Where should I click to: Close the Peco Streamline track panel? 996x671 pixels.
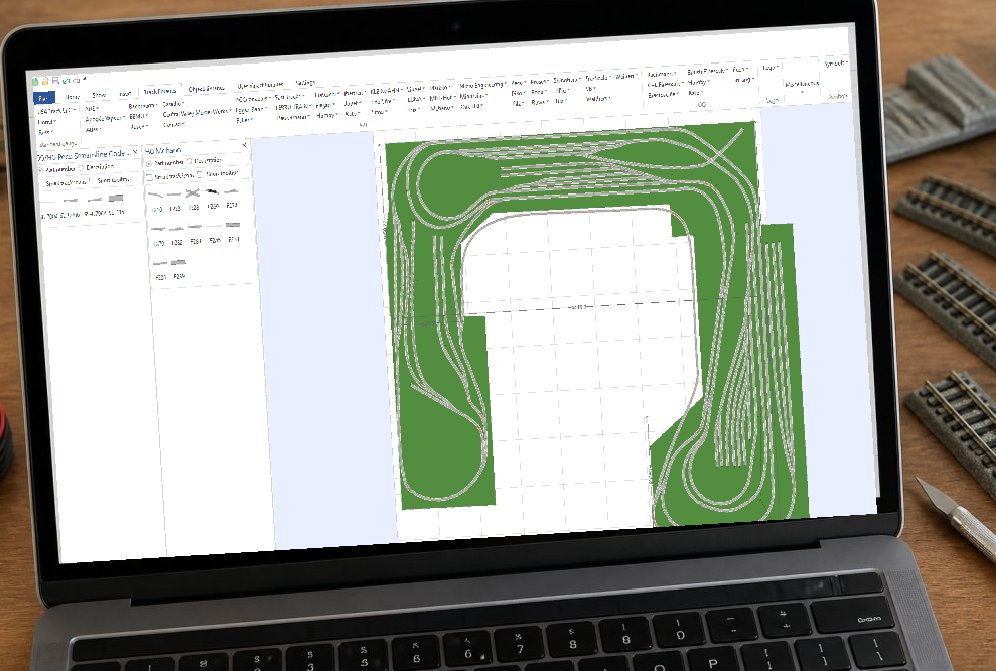point(135,152)
